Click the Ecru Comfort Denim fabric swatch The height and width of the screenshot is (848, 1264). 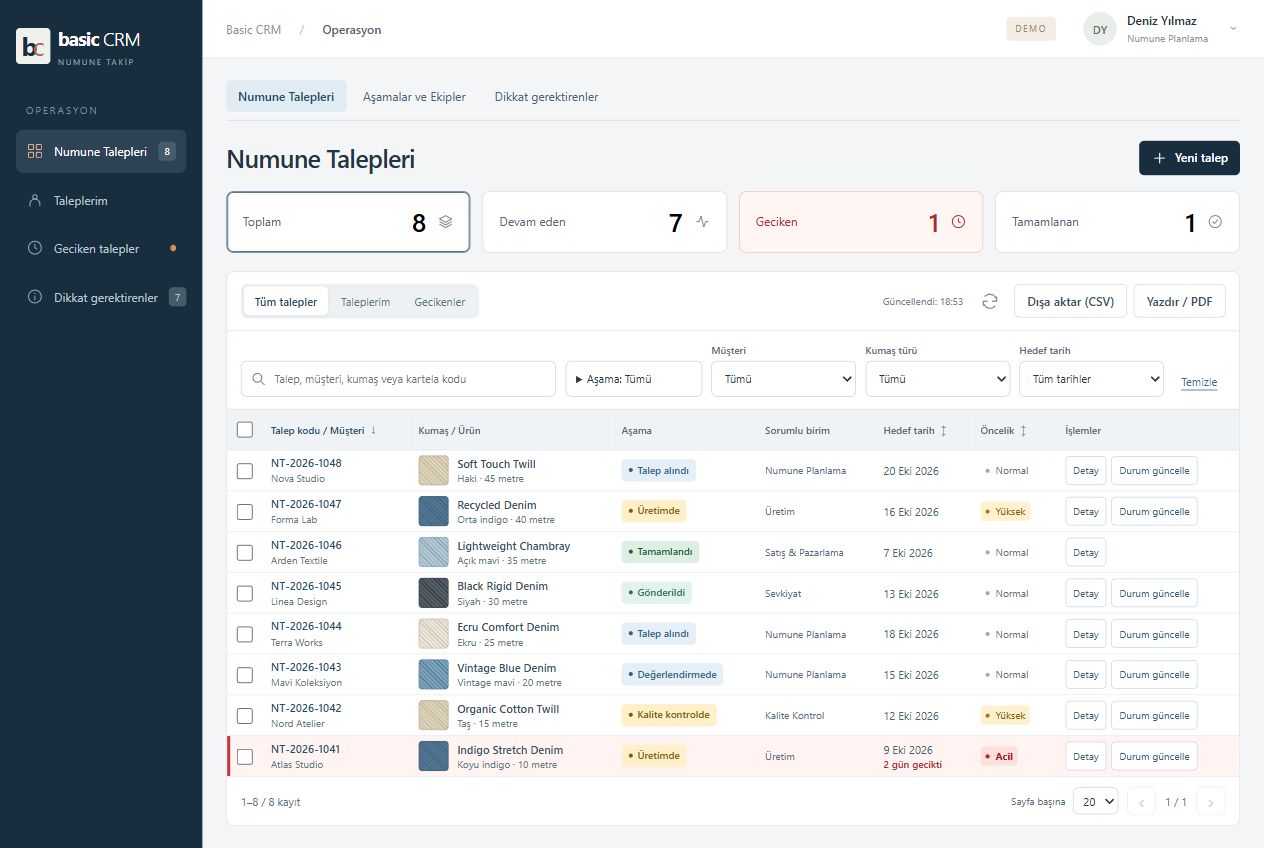[x=433, y=634]
